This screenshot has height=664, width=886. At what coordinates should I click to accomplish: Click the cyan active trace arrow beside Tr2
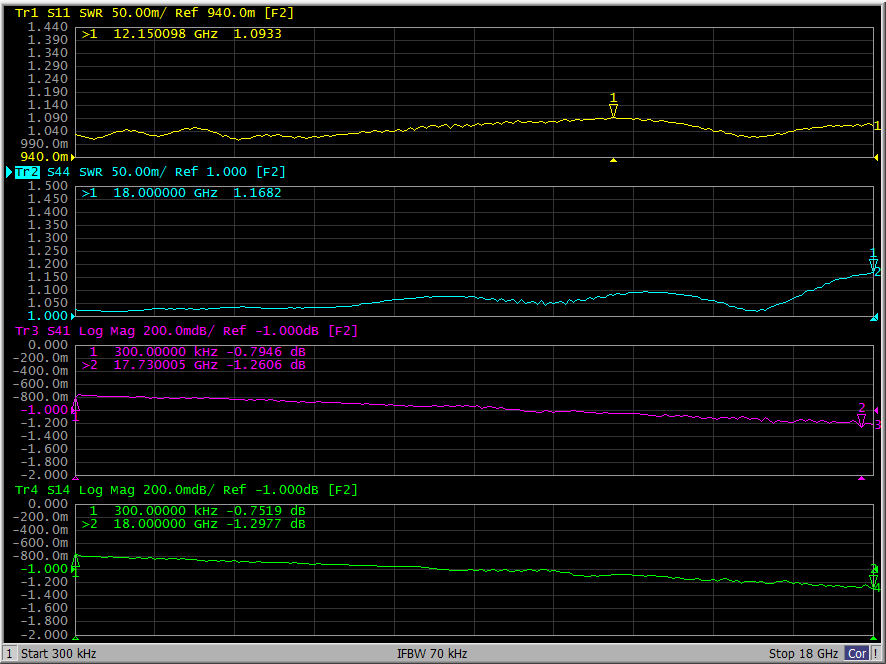point(9,173)
